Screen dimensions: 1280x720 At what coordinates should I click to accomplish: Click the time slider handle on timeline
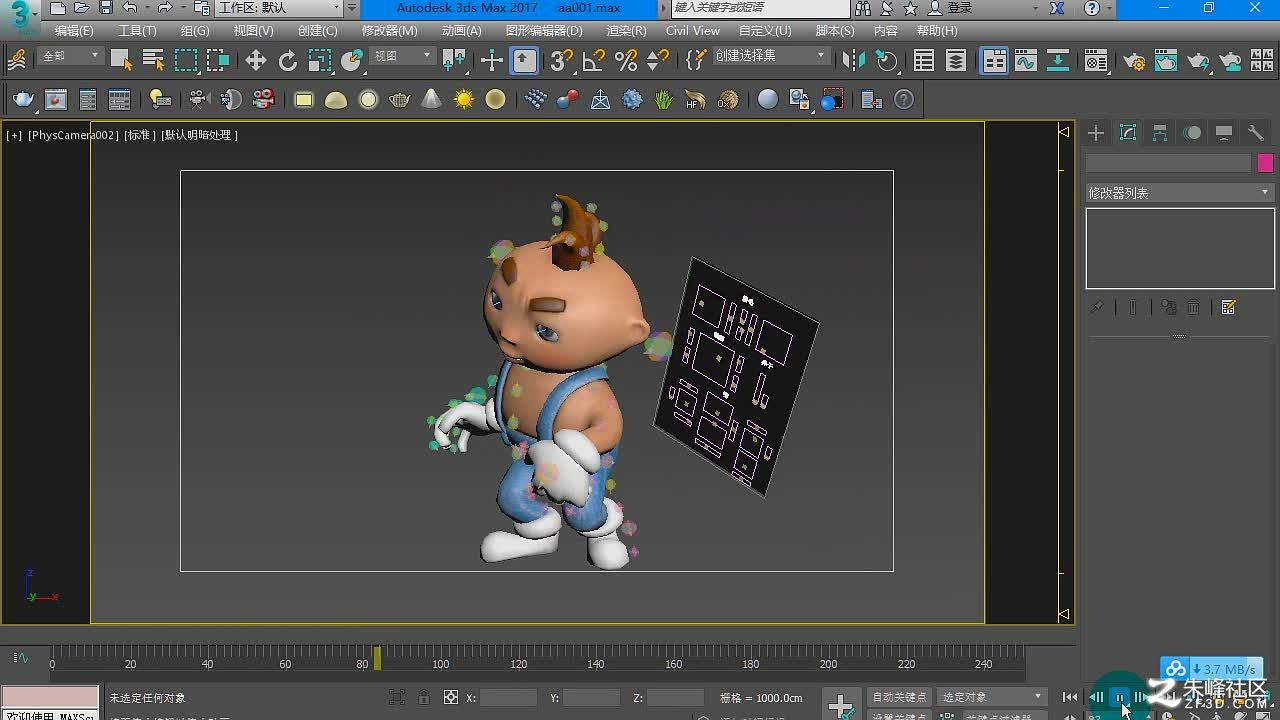[x=377, y=658]
